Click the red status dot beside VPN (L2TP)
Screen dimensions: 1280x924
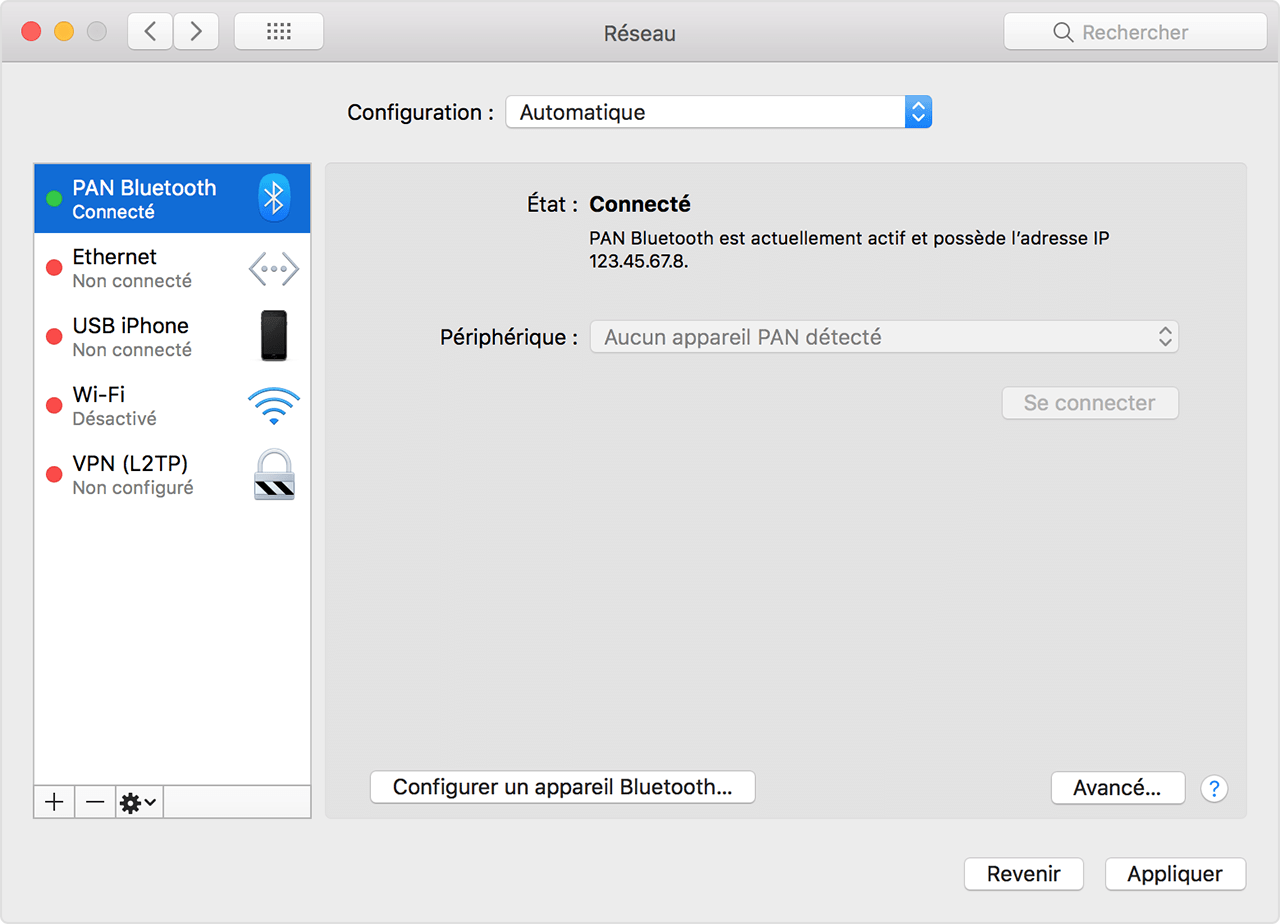point(54,474)
